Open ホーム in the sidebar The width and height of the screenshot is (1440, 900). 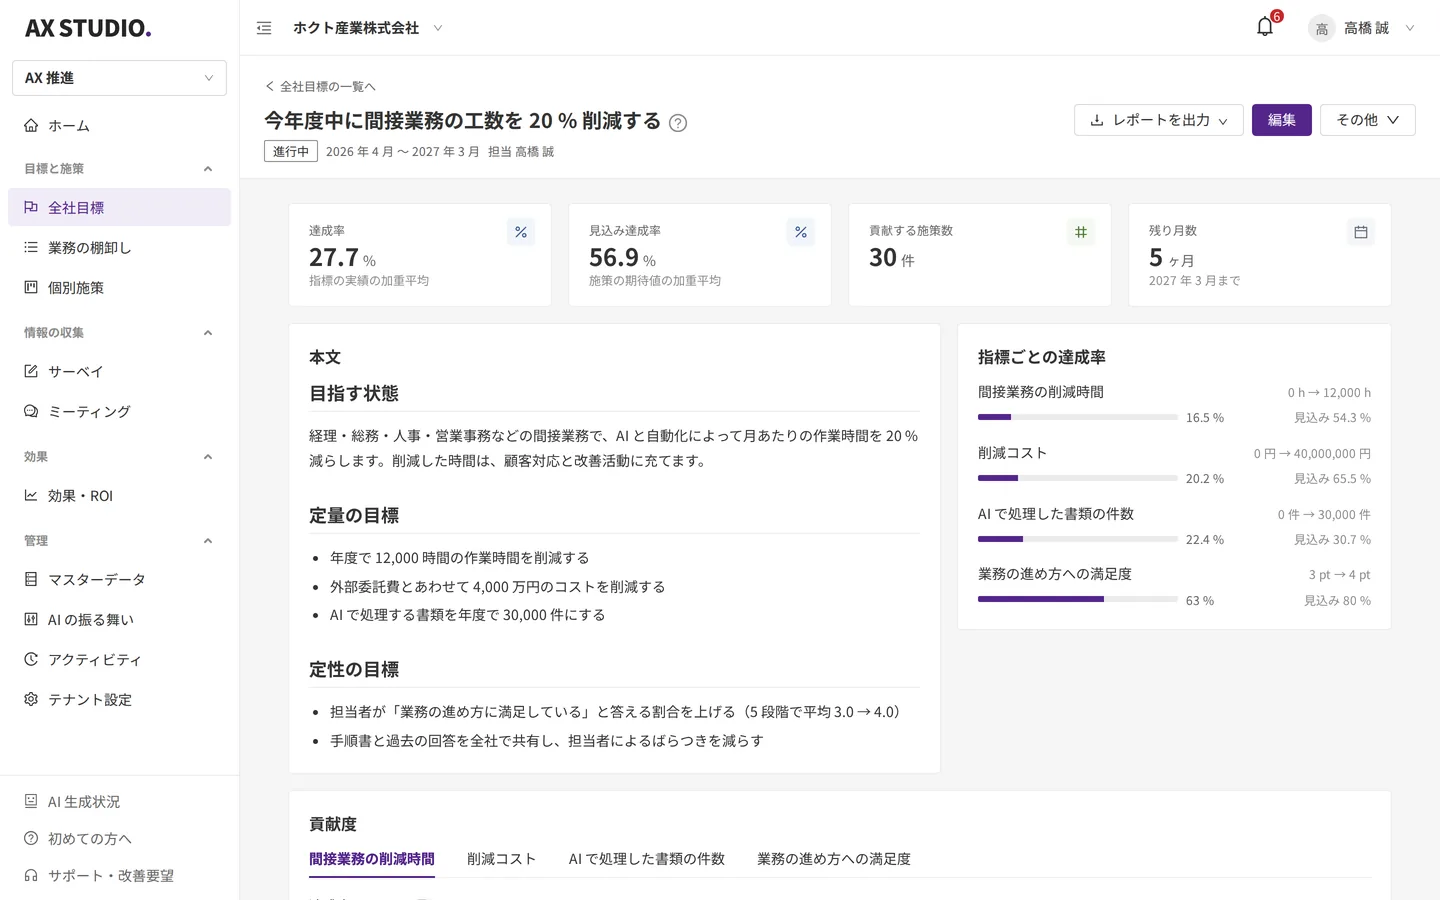[x=119, y=125]
